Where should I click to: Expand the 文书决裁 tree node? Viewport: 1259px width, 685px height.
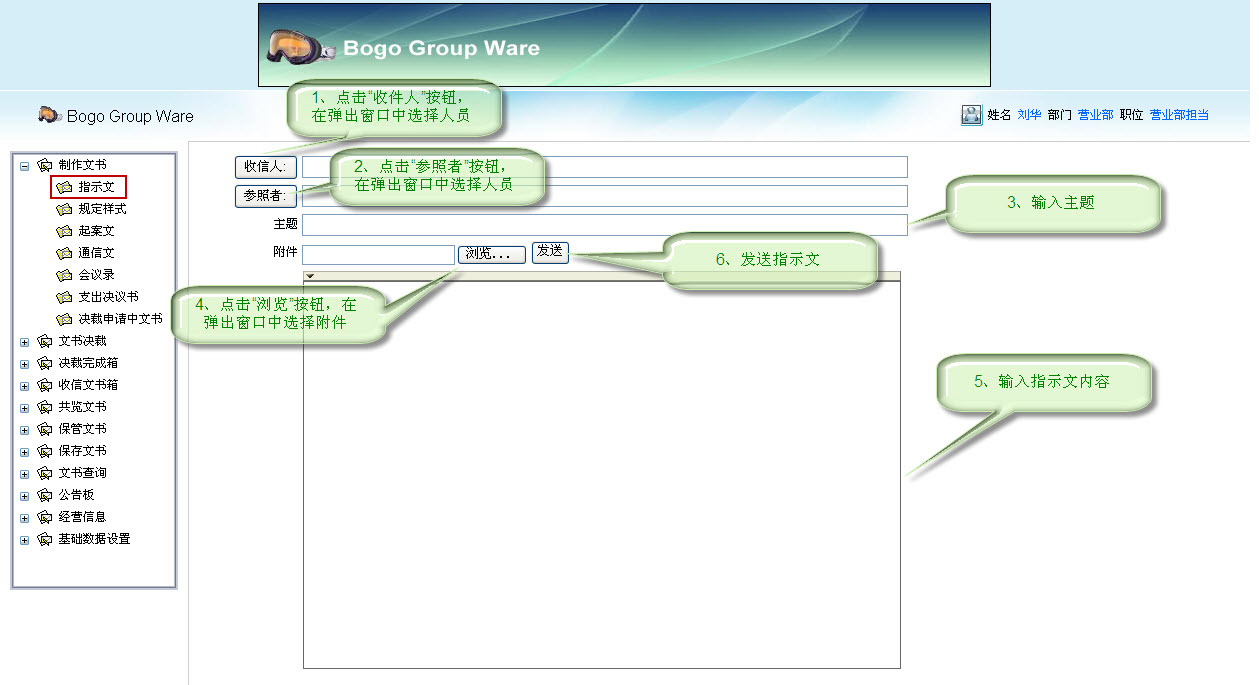point(24,341)
